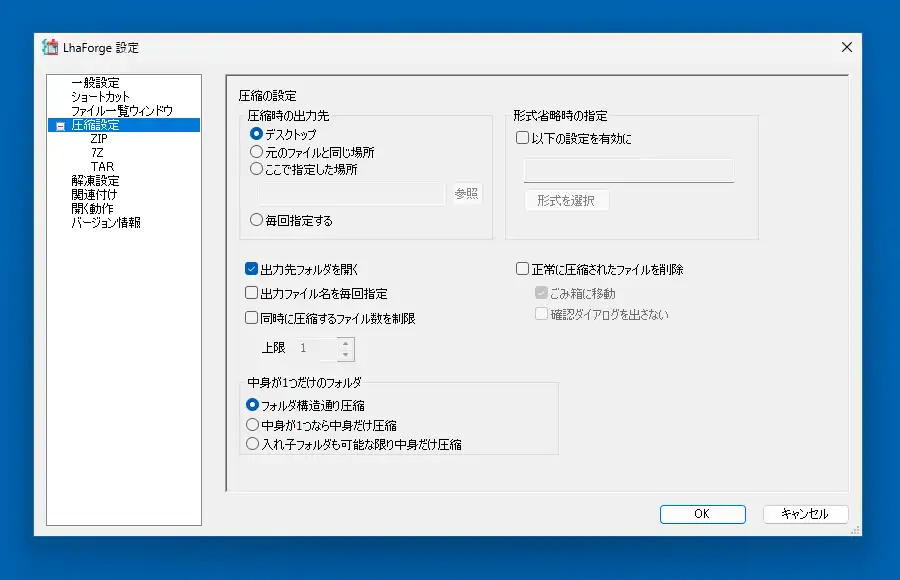Show バージョン情報 page
Viewport: 900px width, 580px height.
[106, 222]
